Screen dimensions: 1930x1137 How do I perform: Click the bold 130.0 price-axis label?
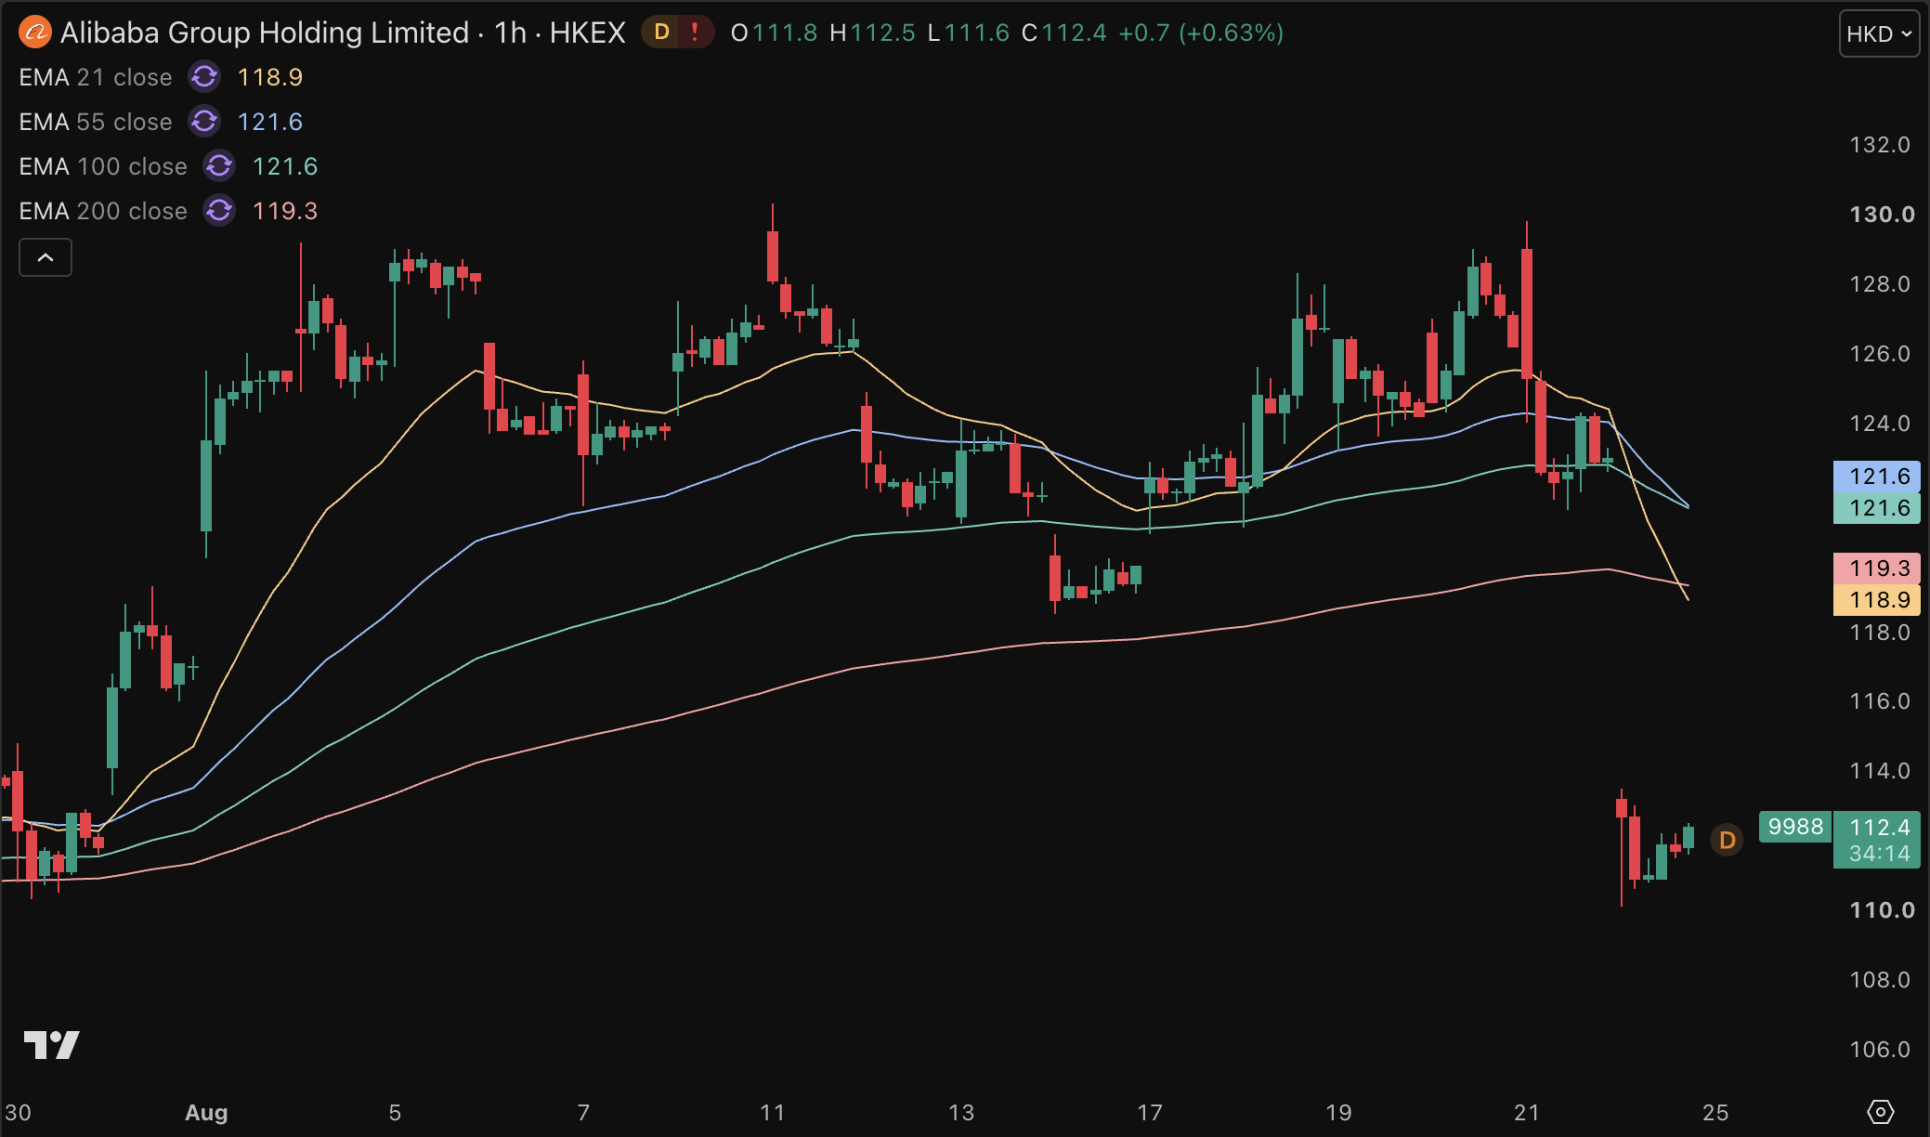click(1882, 214)
